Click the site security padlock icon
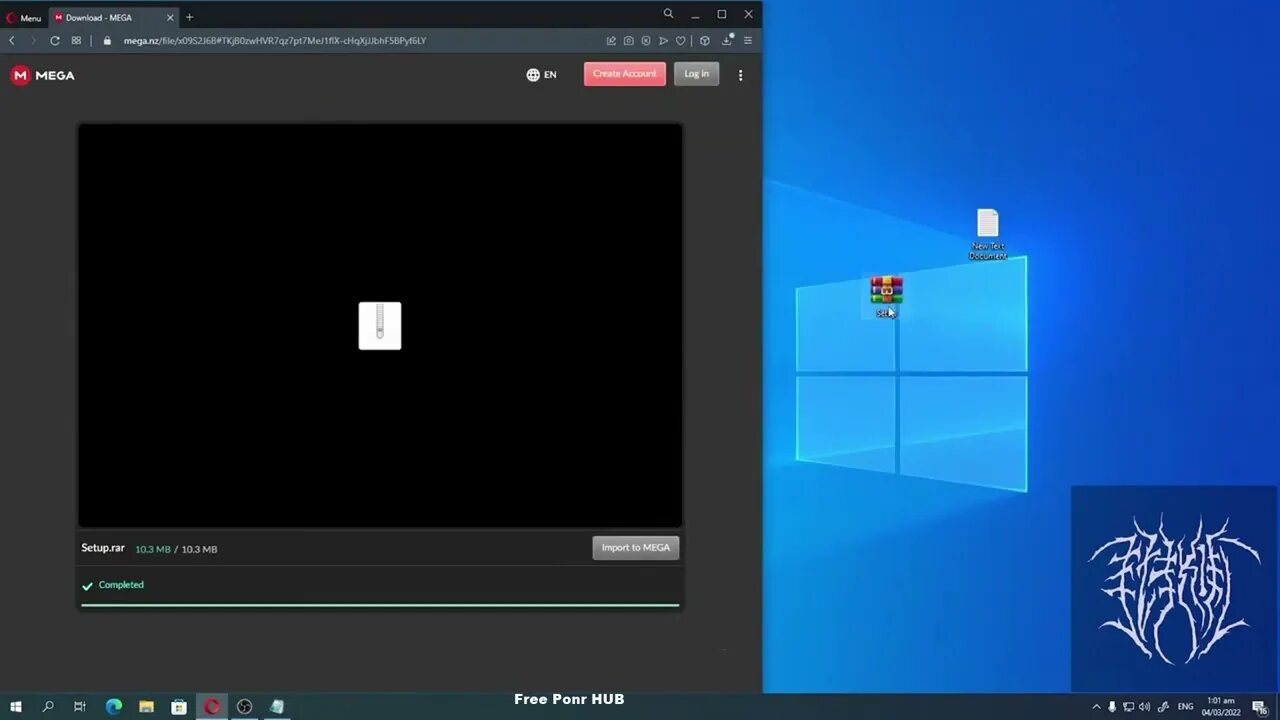 click(108, 41)
